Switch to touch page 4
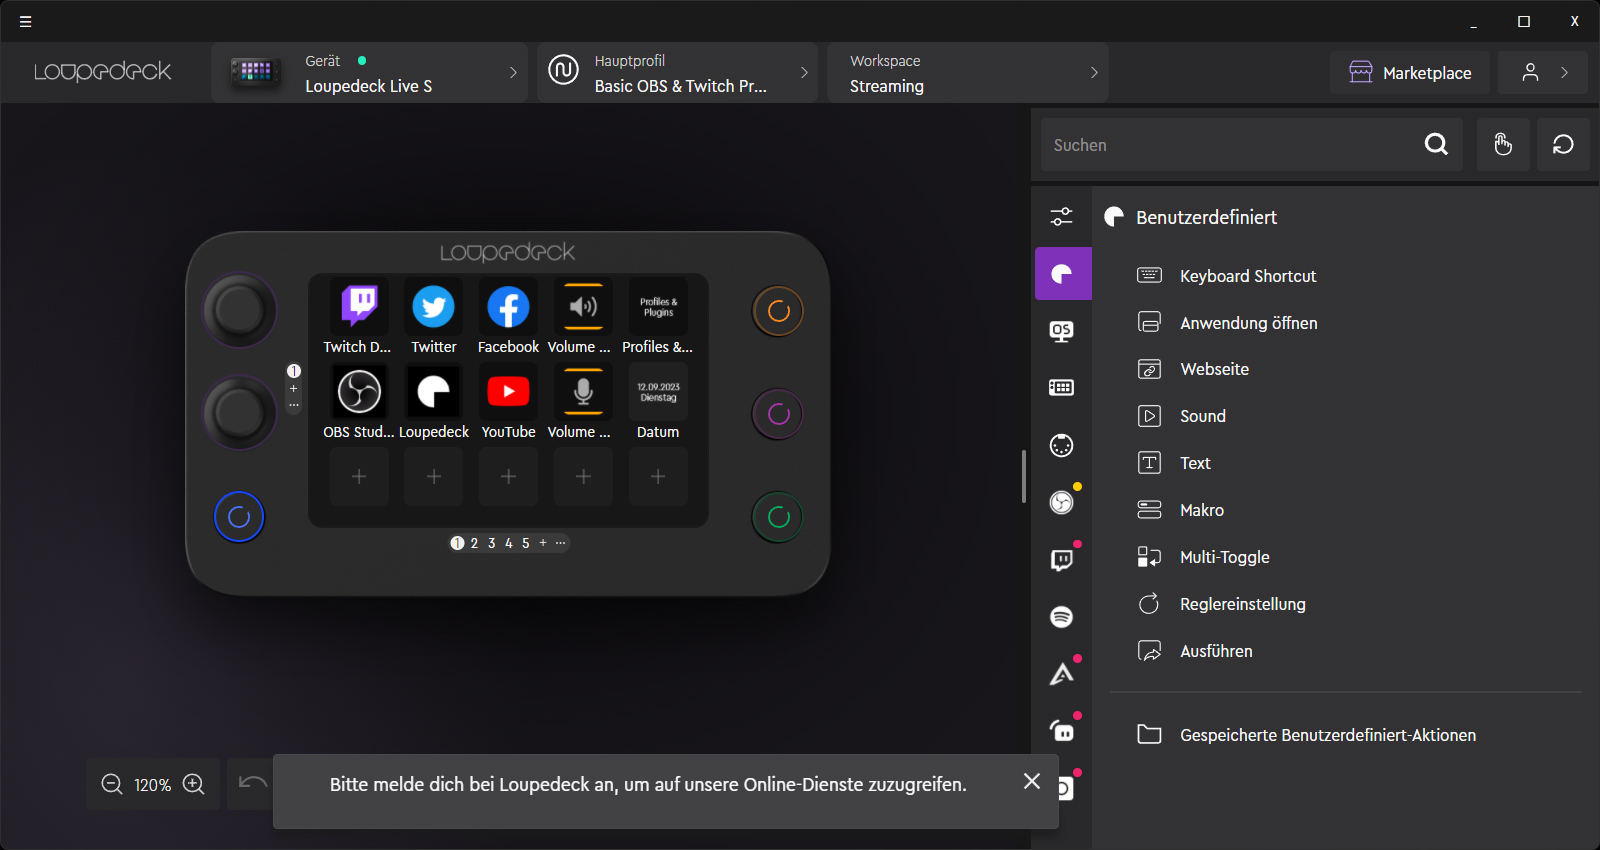This screenshot has height=850, width=1600. click(508, 543)
